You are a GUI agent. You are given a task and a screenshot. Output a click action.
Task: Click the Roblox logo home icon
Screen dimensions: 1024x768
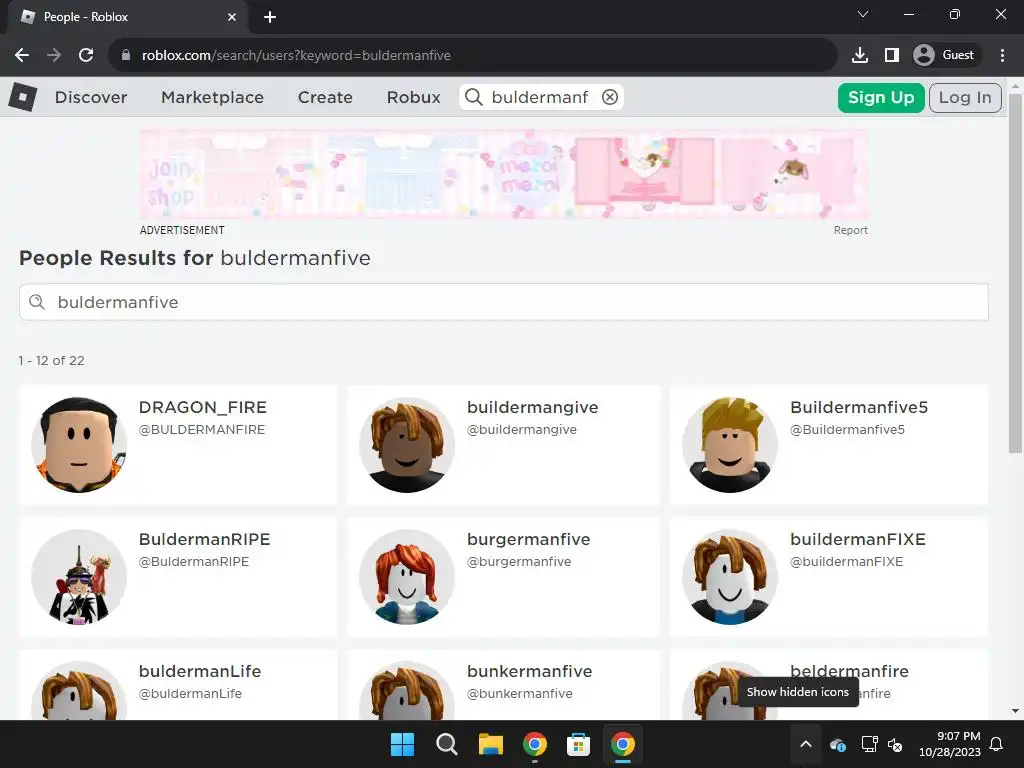(x=23, y=97)
